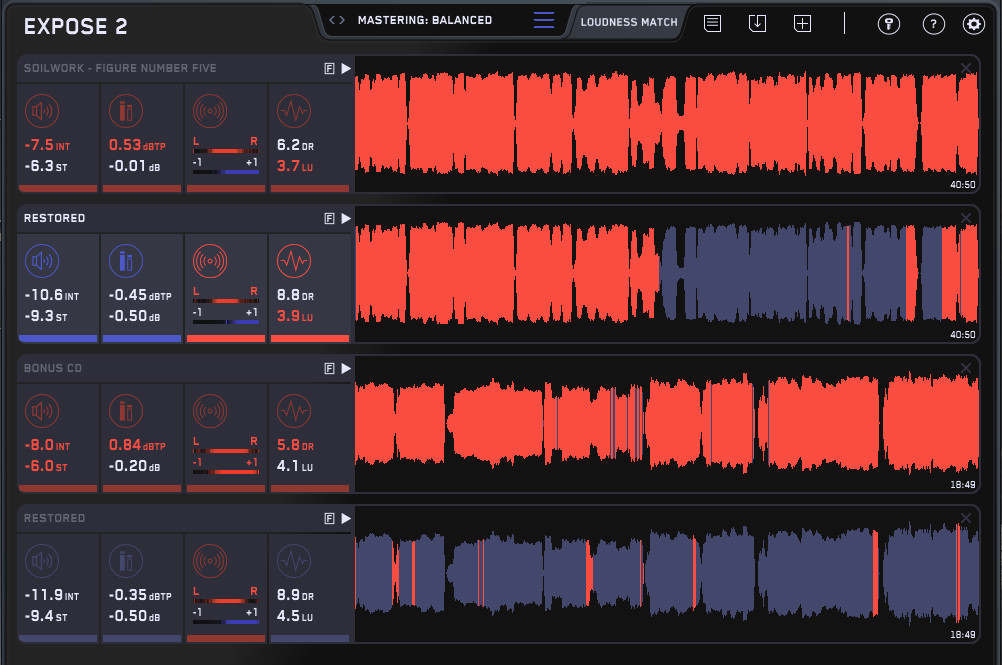Screen dimensions: 1002x665
Task: Click dynamic range waveform icon in Bonus CD
Action: tap(293, 410)
